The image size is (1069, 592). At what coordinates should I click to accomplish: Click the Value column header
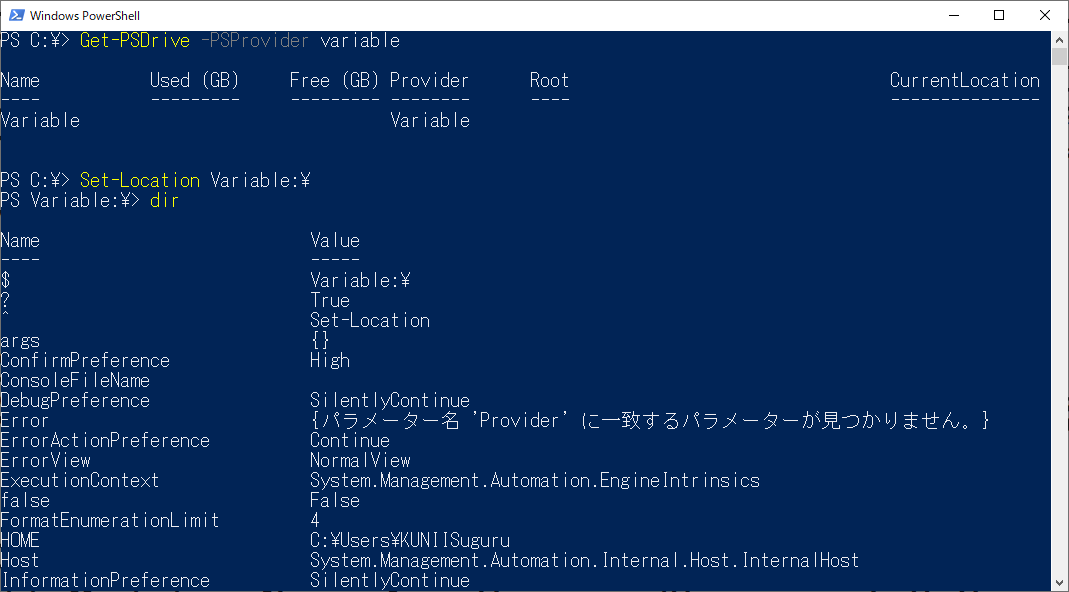334,240
